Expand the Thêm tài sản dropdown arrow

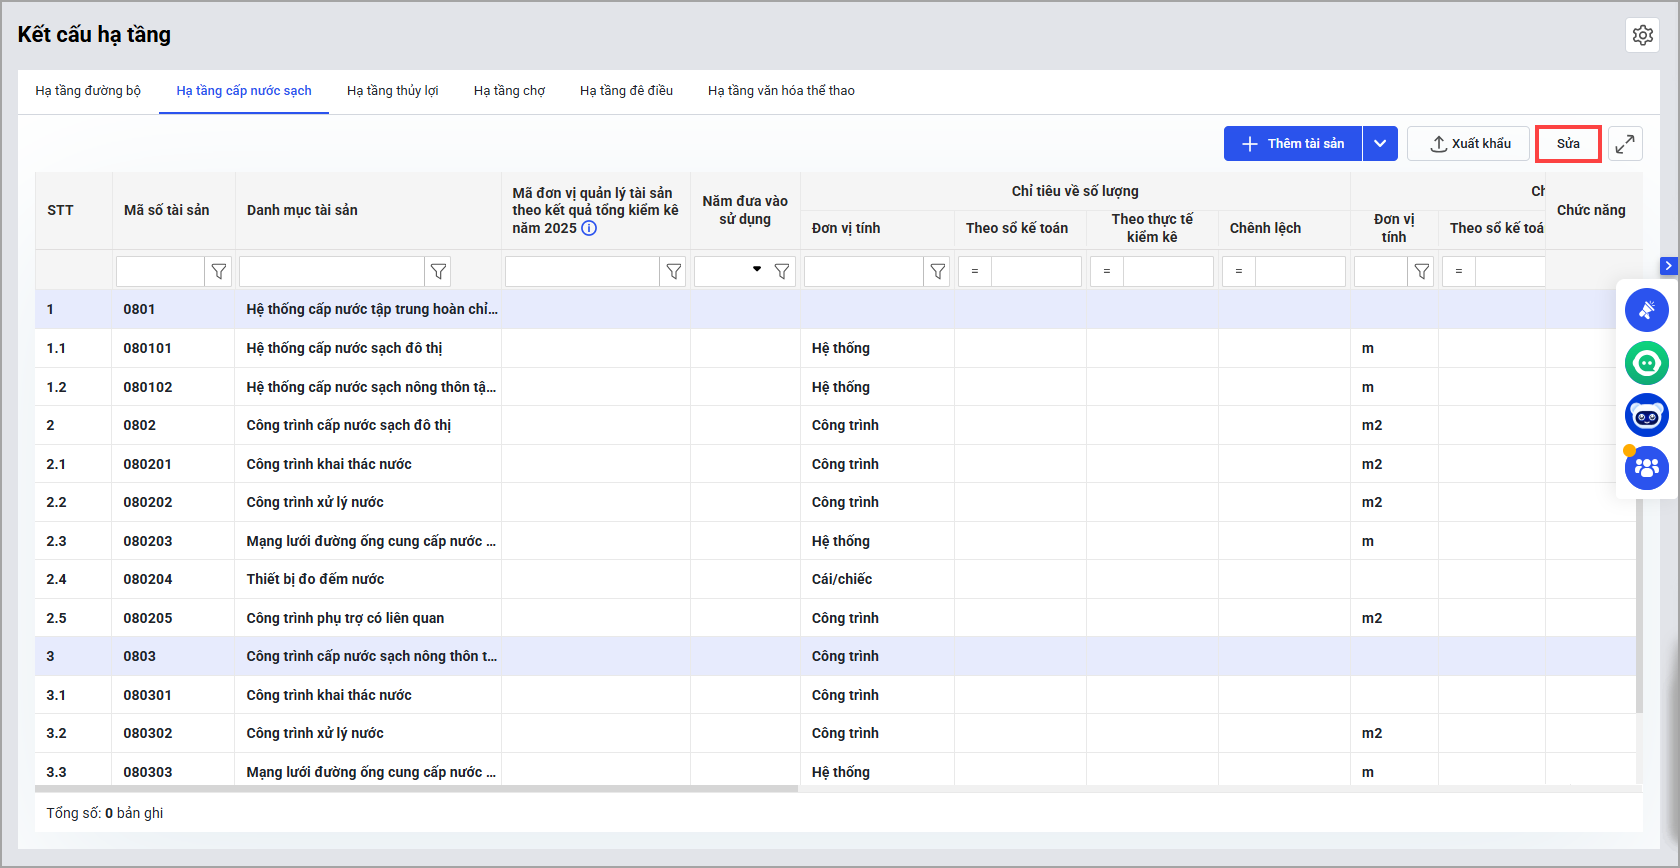[1380, 144]
